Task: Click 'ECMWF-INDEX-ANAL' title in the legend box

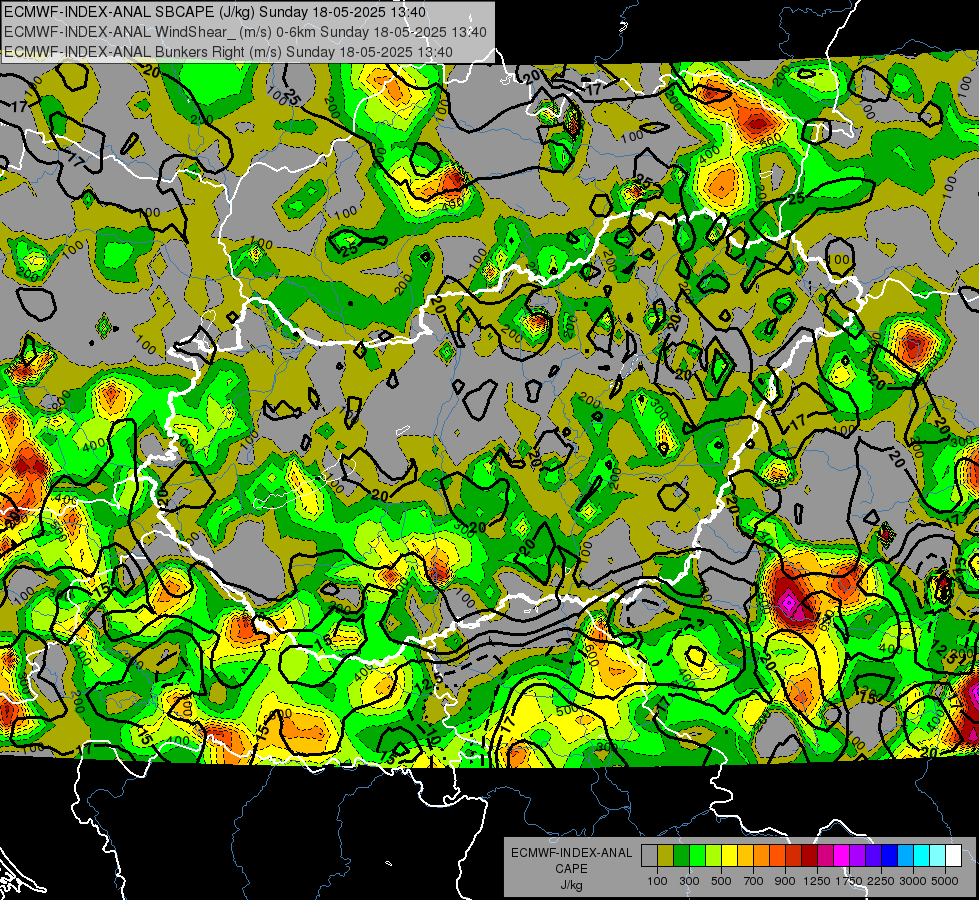Action: [572, 853]
